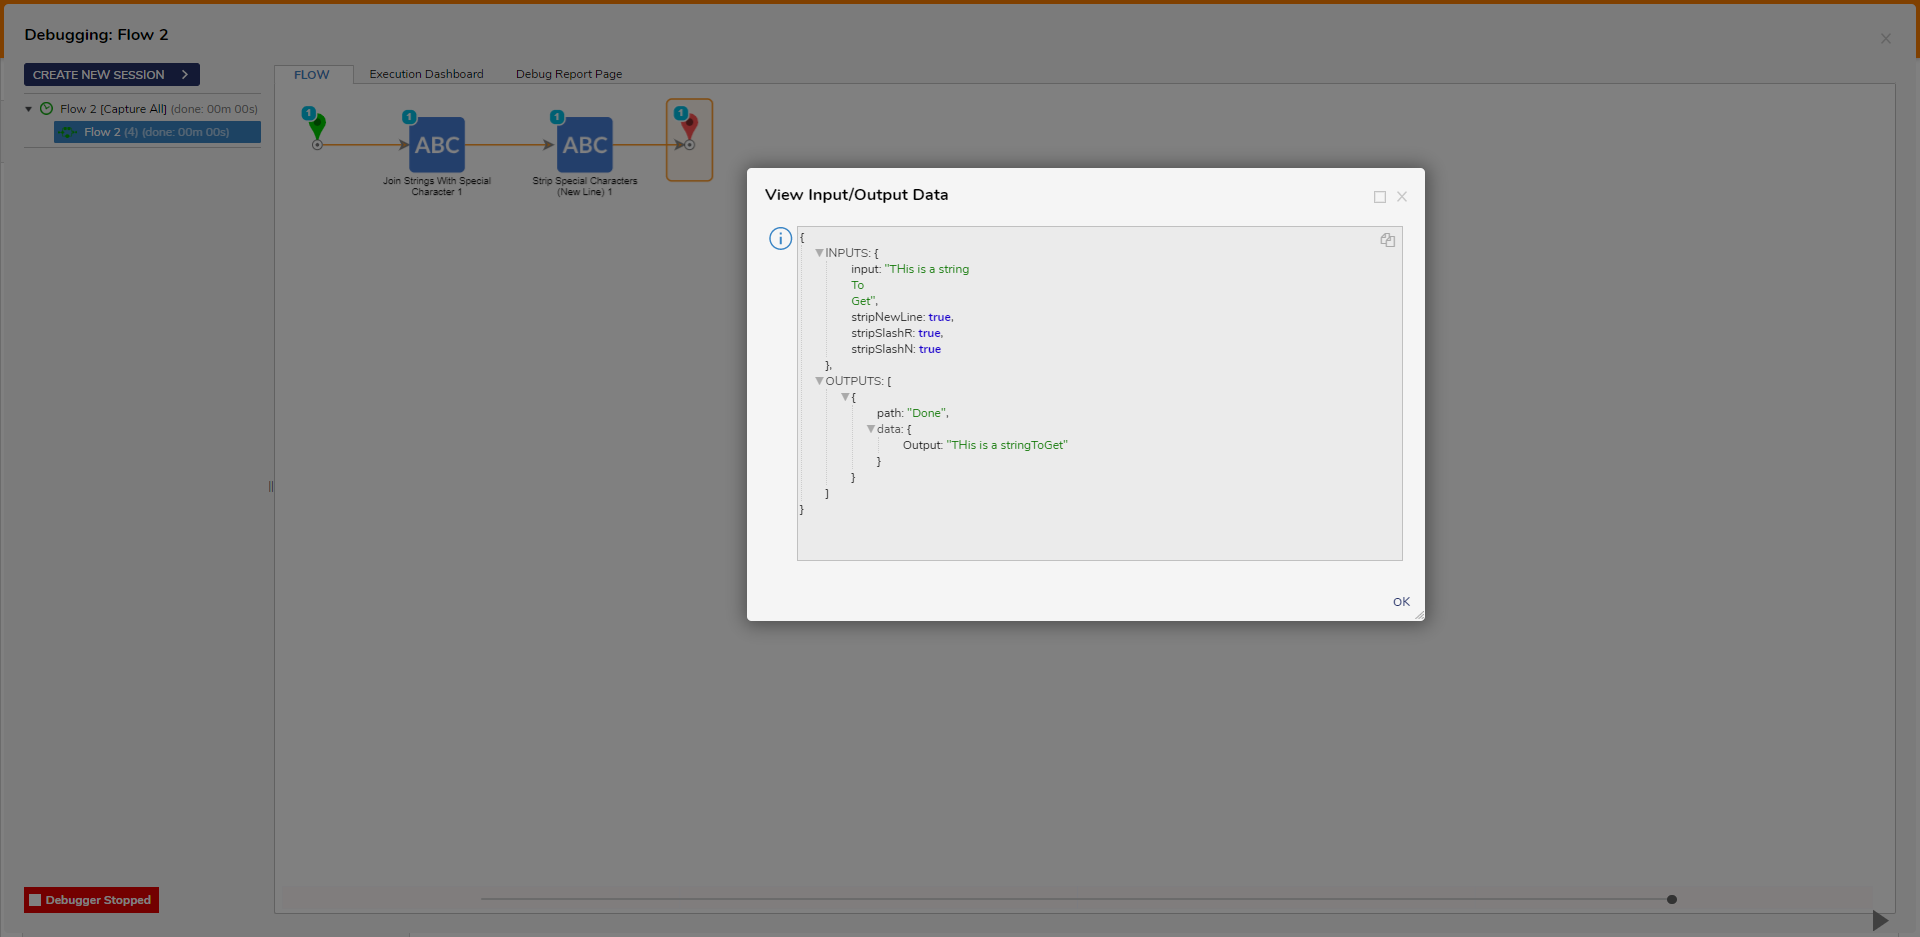
Task: Select the Join Strings With Special Character step
Action: 437,145
